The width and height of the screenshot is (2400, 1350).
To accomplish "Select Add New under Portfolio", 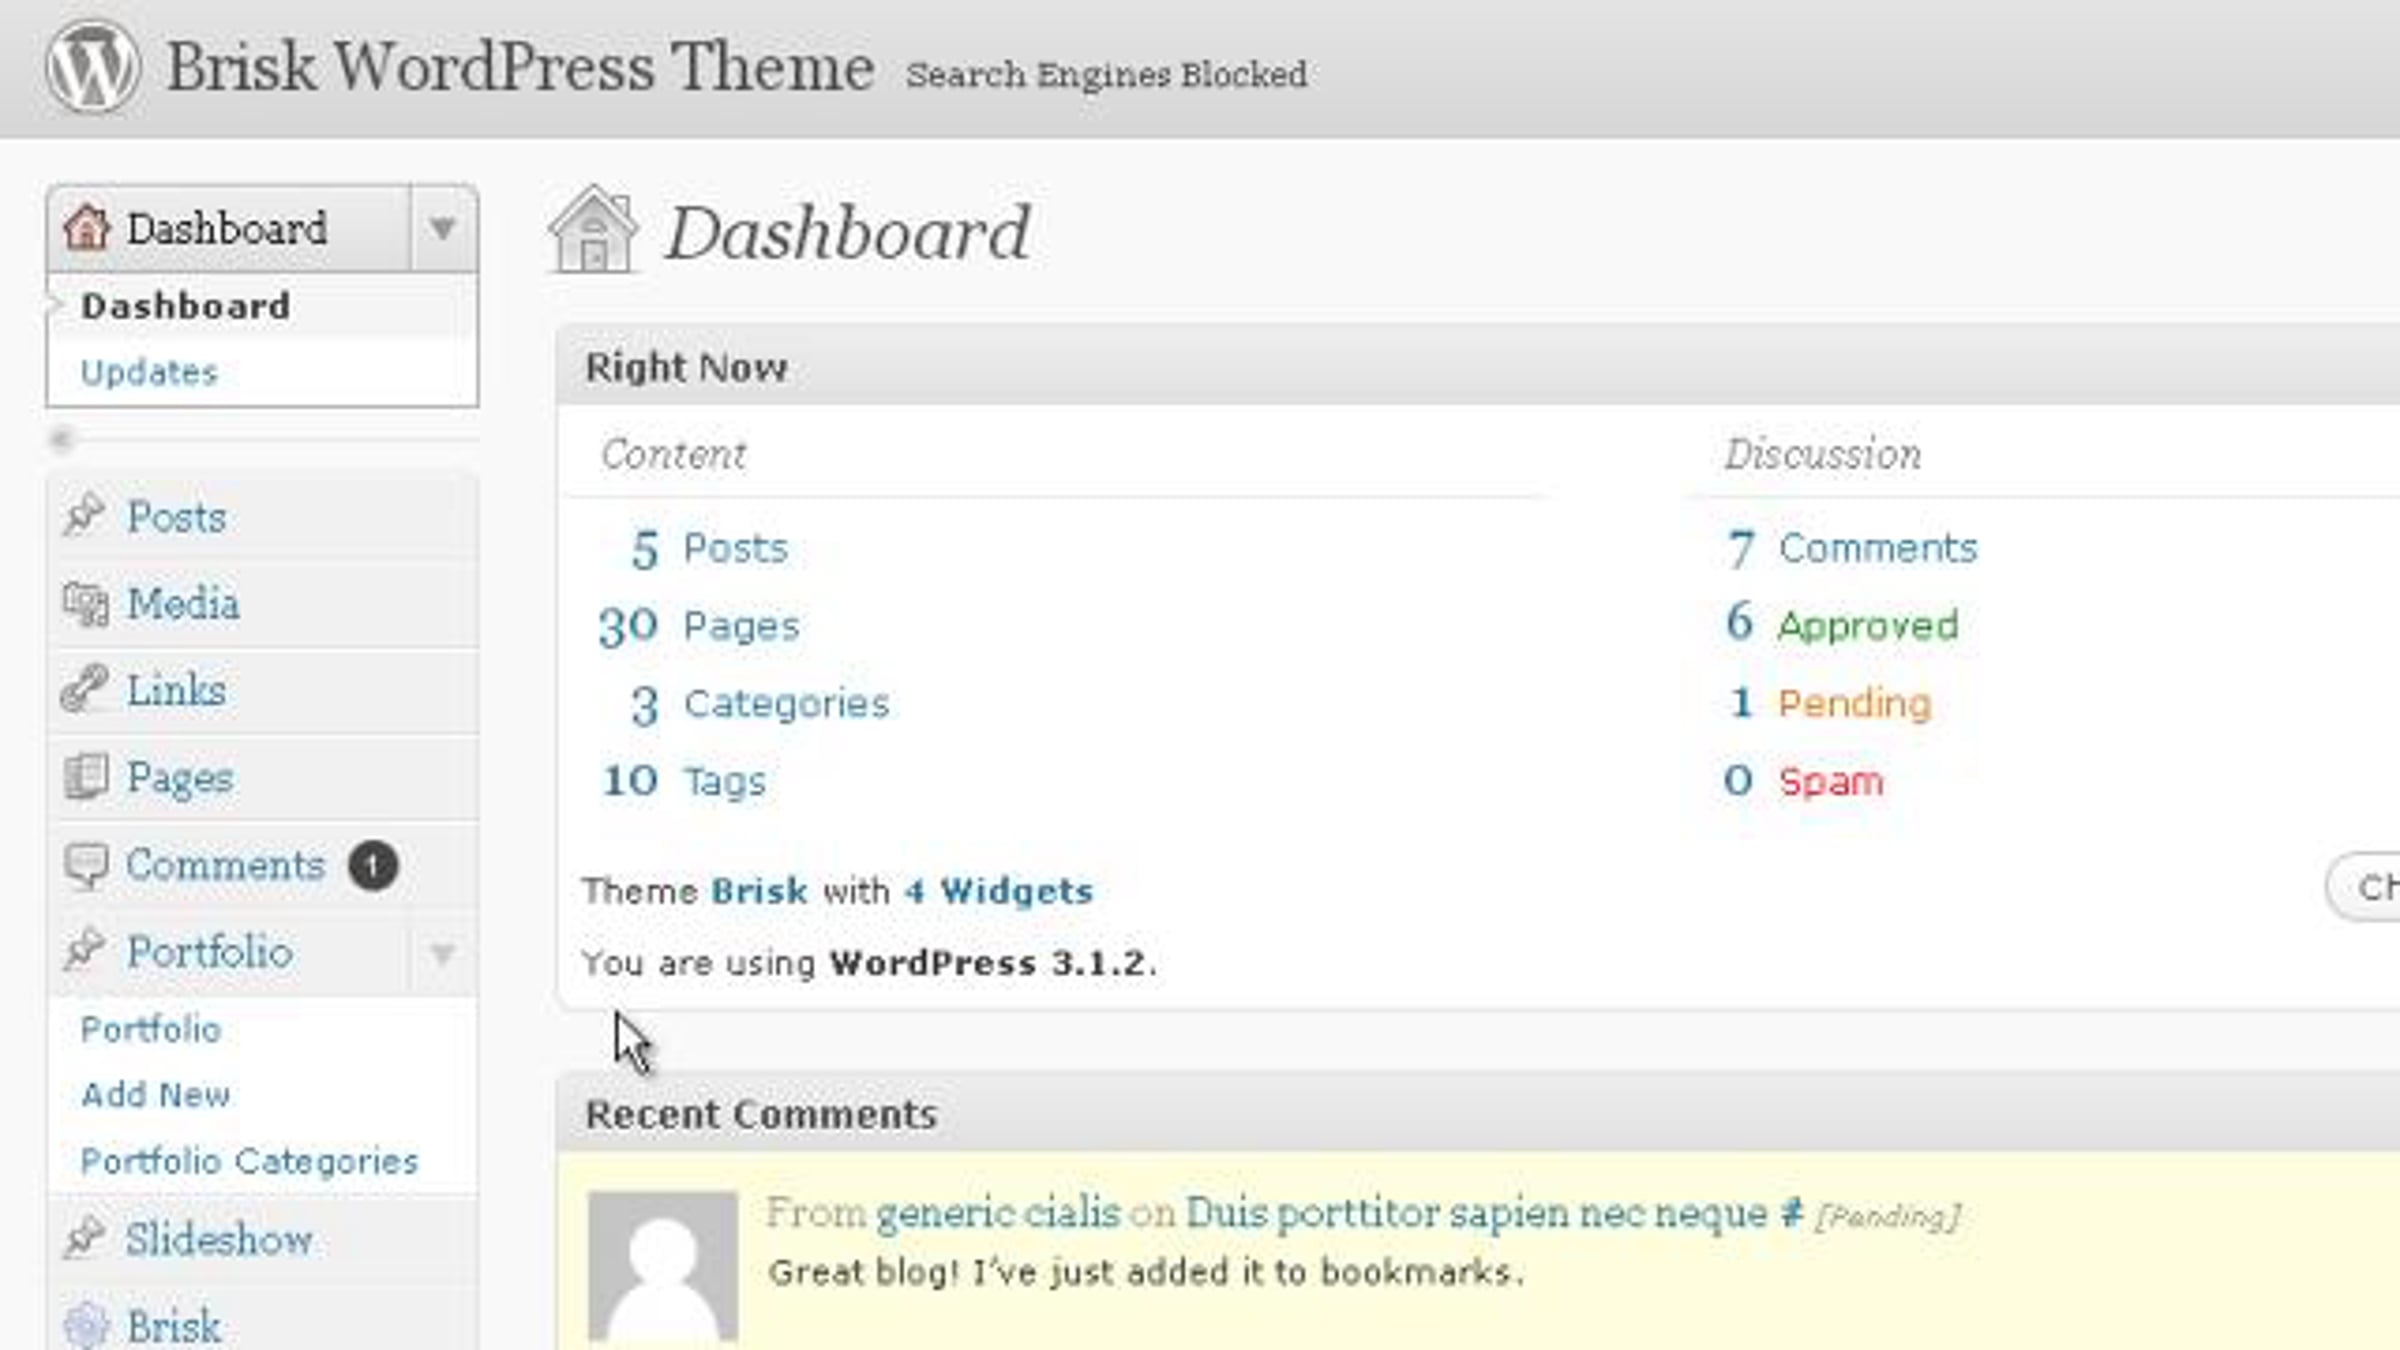I will (156, 1094).
